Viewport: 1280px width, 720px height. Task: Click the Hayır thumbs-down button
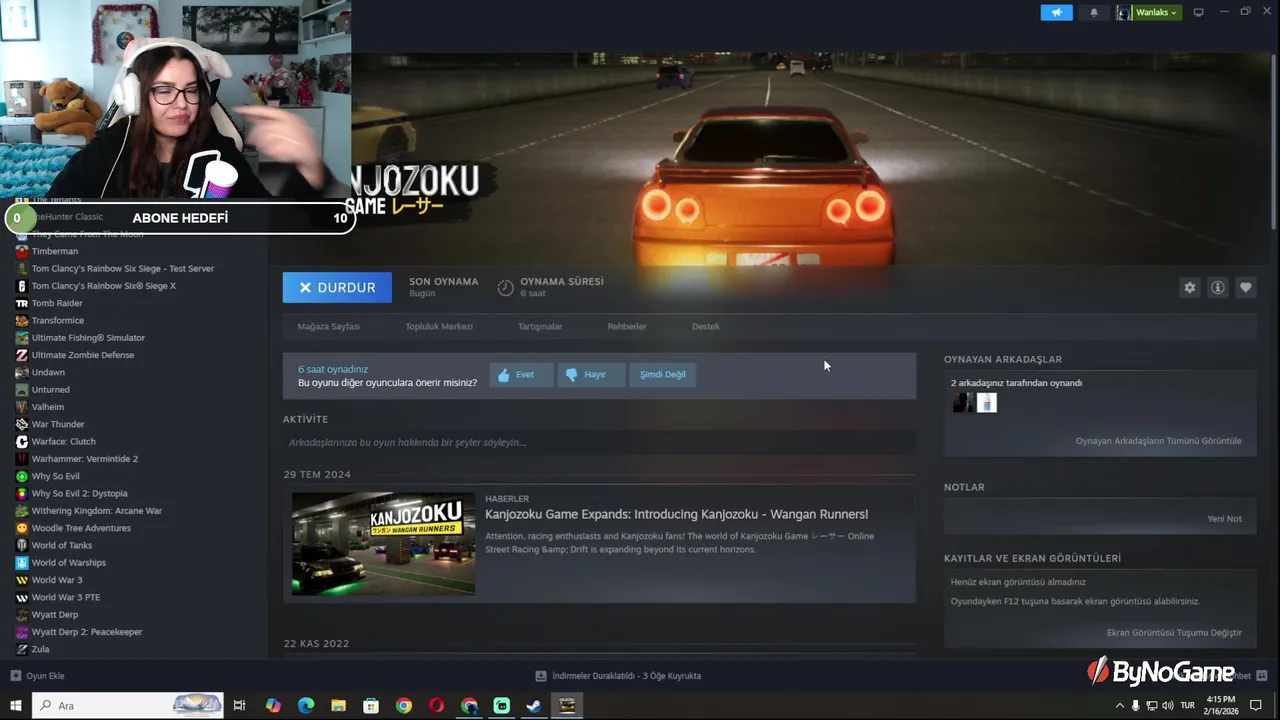click(591, 375)
